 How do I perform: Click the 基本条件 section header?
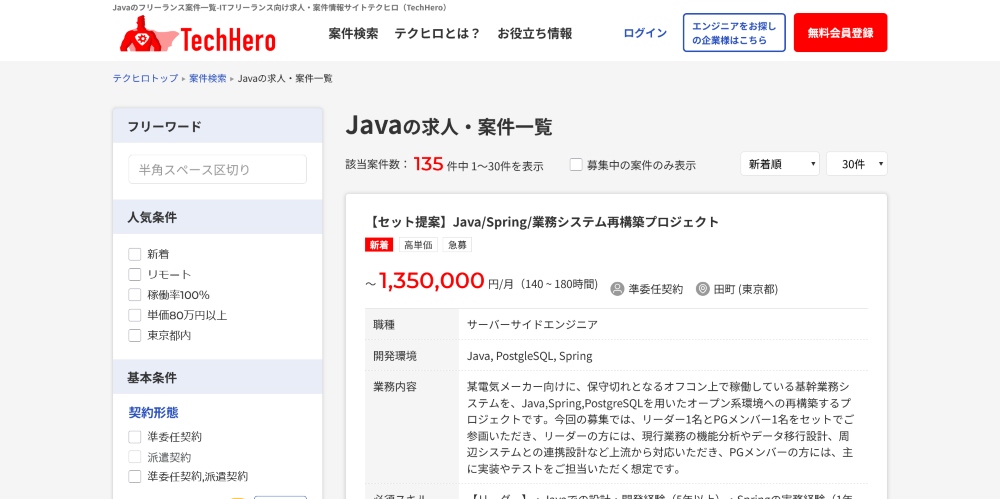[x=217, y=377]
